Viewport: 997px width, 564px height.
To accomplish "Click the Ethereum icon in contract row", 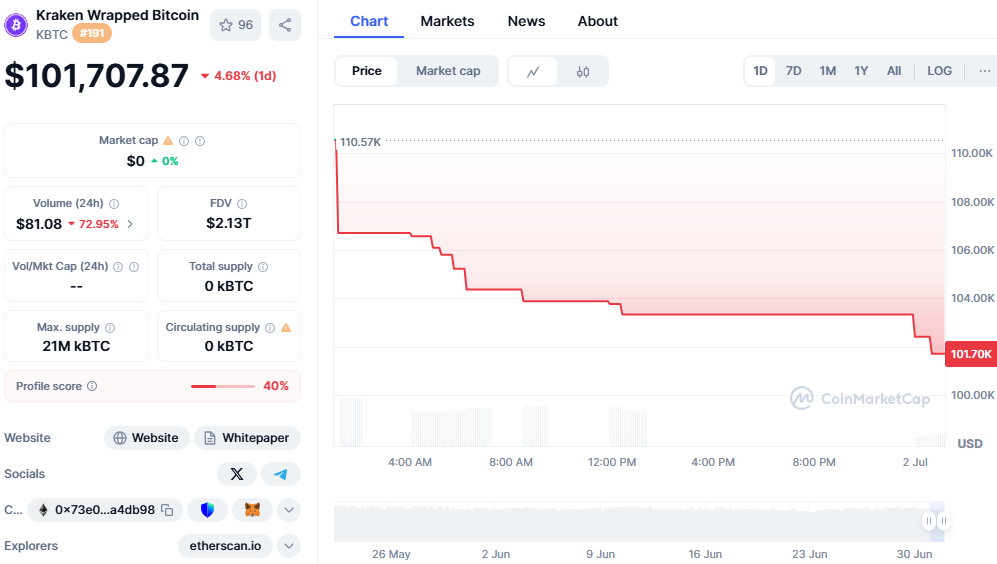I will tap(43, 510).
